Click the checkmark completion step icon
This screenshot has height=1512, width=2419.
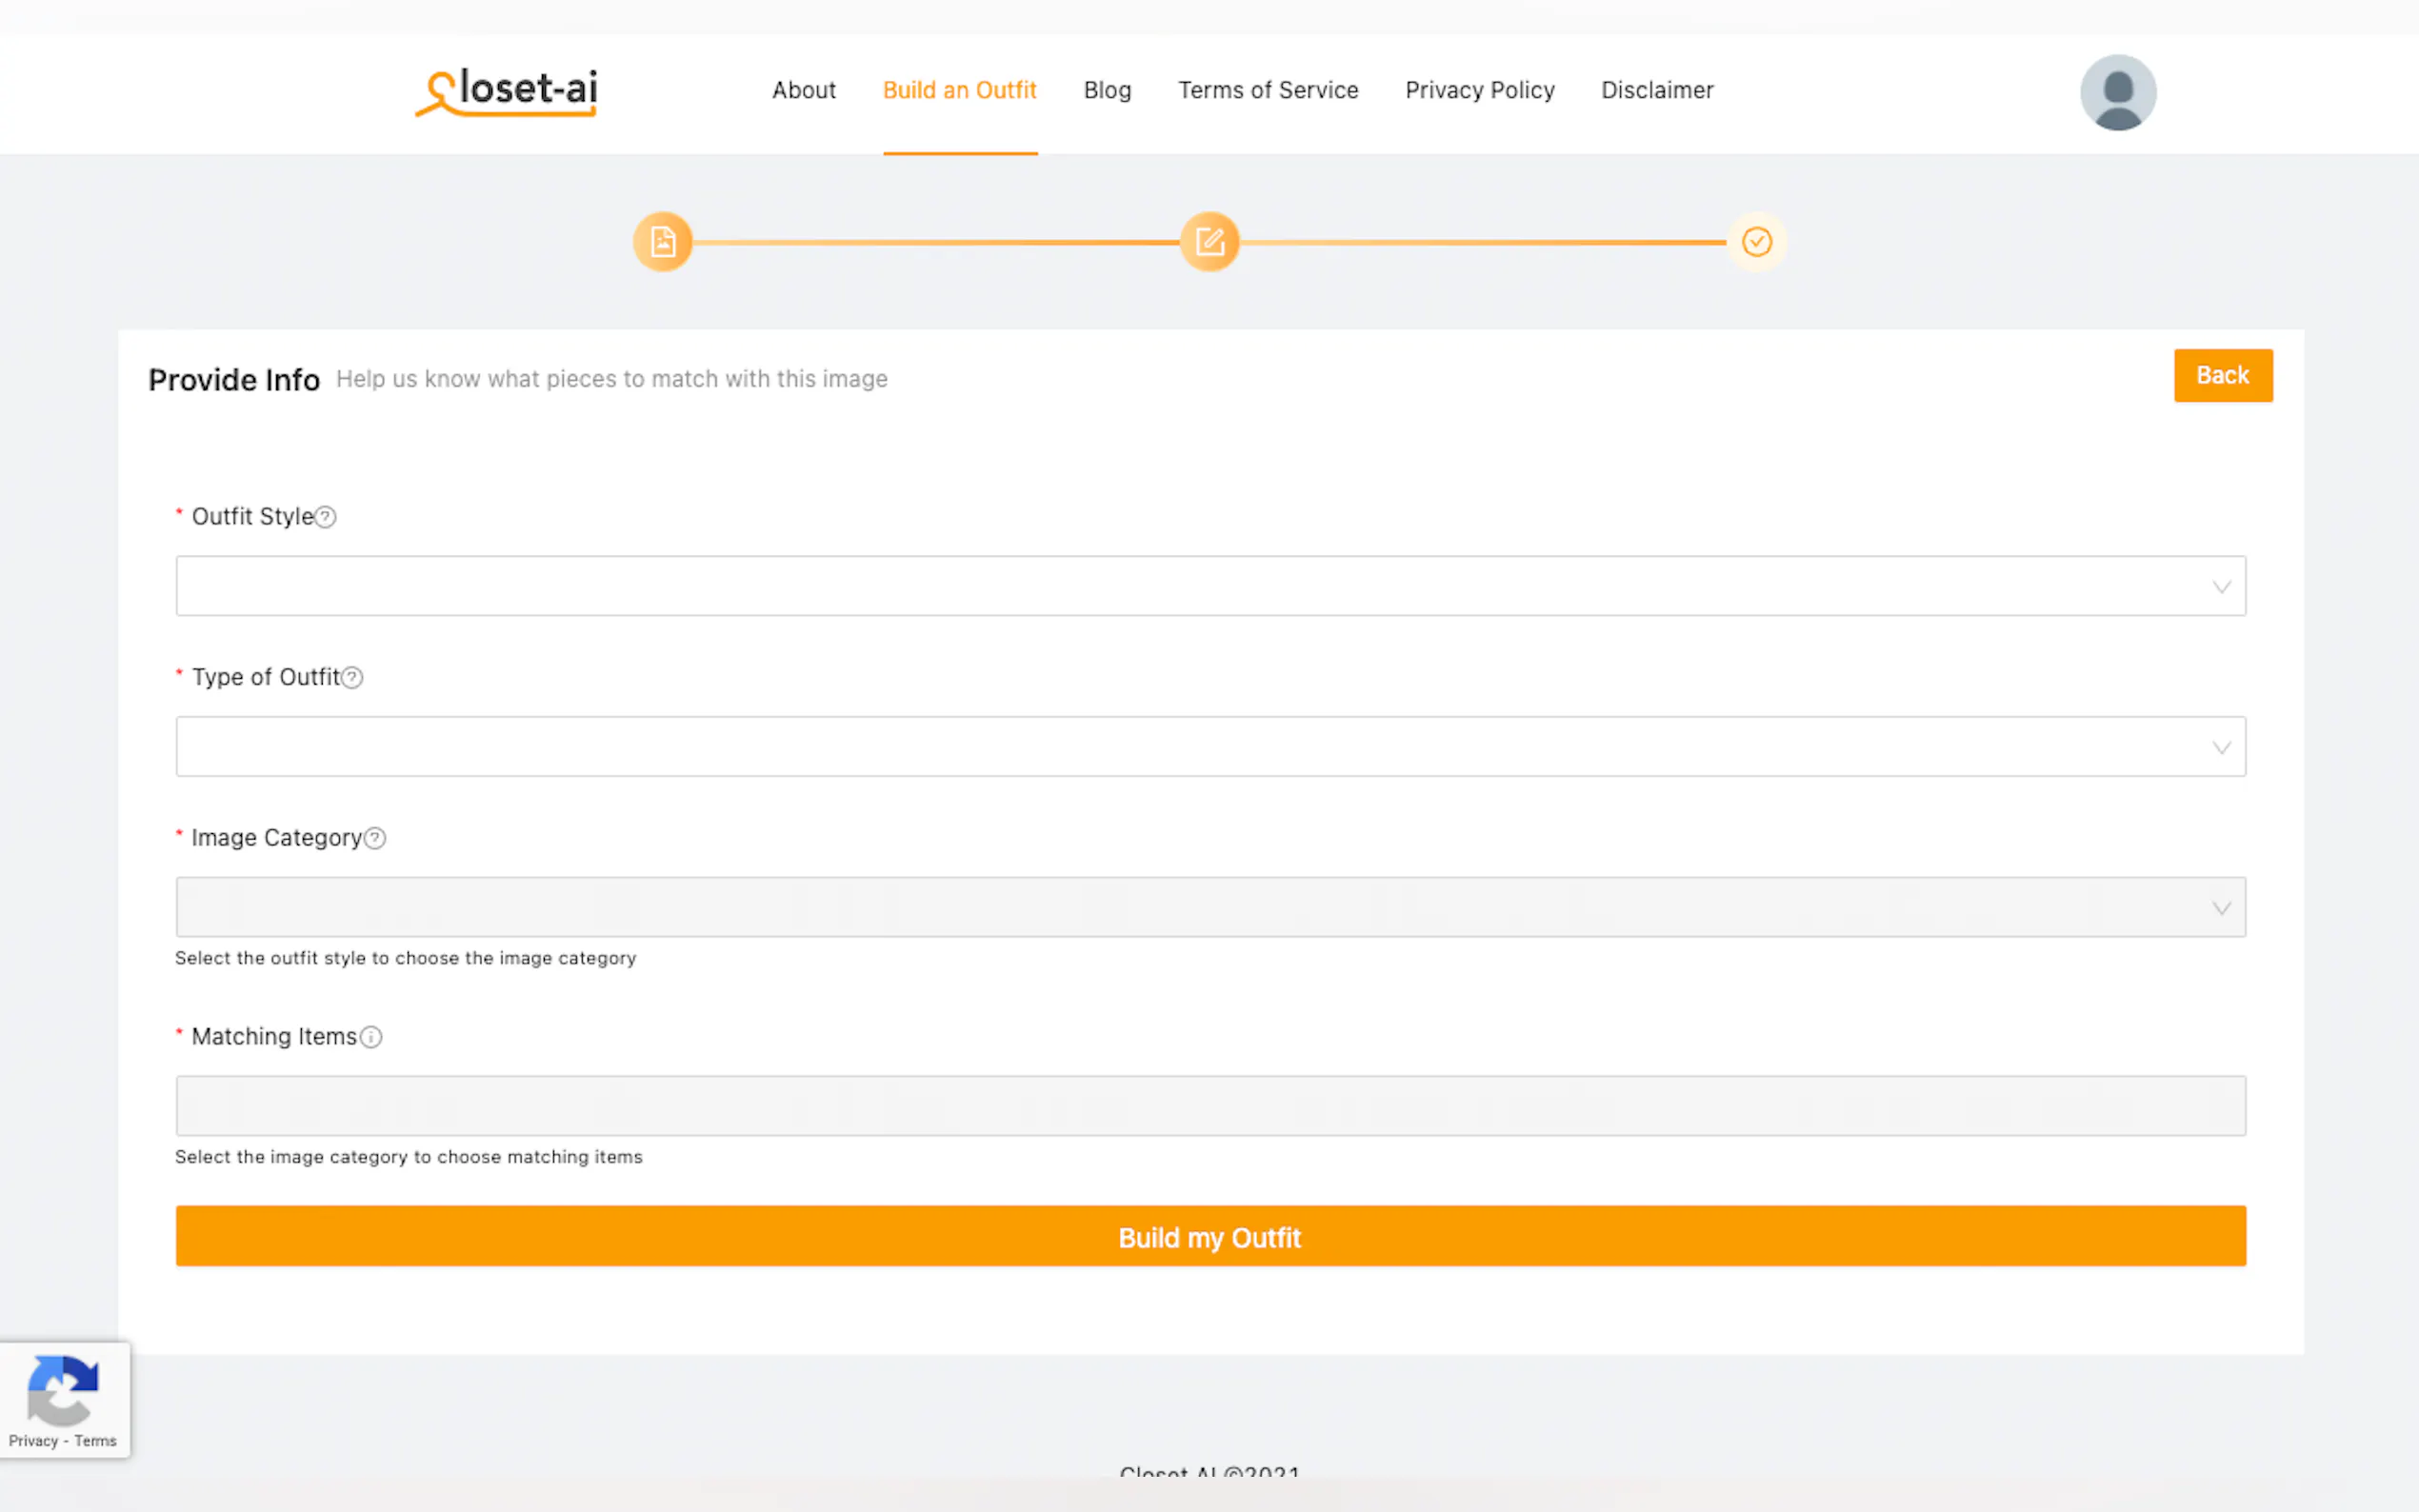point(1756,242)
